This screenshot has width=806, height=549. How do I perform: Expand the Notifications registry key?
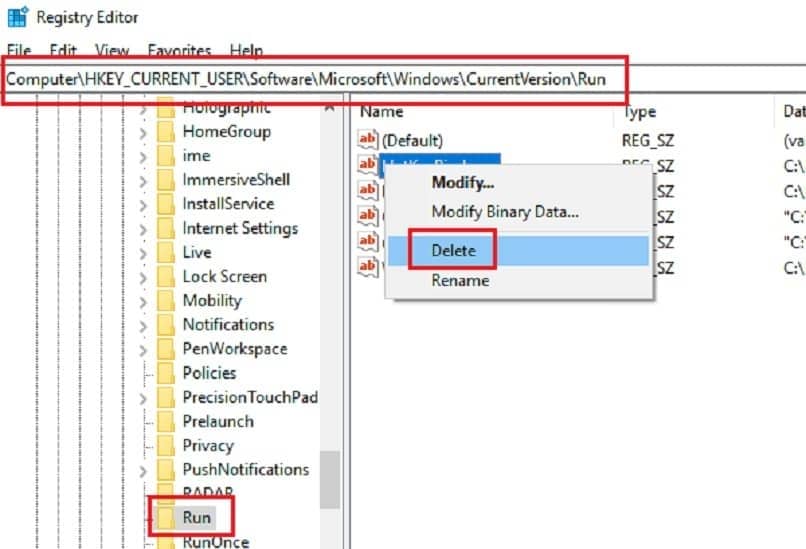tap(144, 325)
